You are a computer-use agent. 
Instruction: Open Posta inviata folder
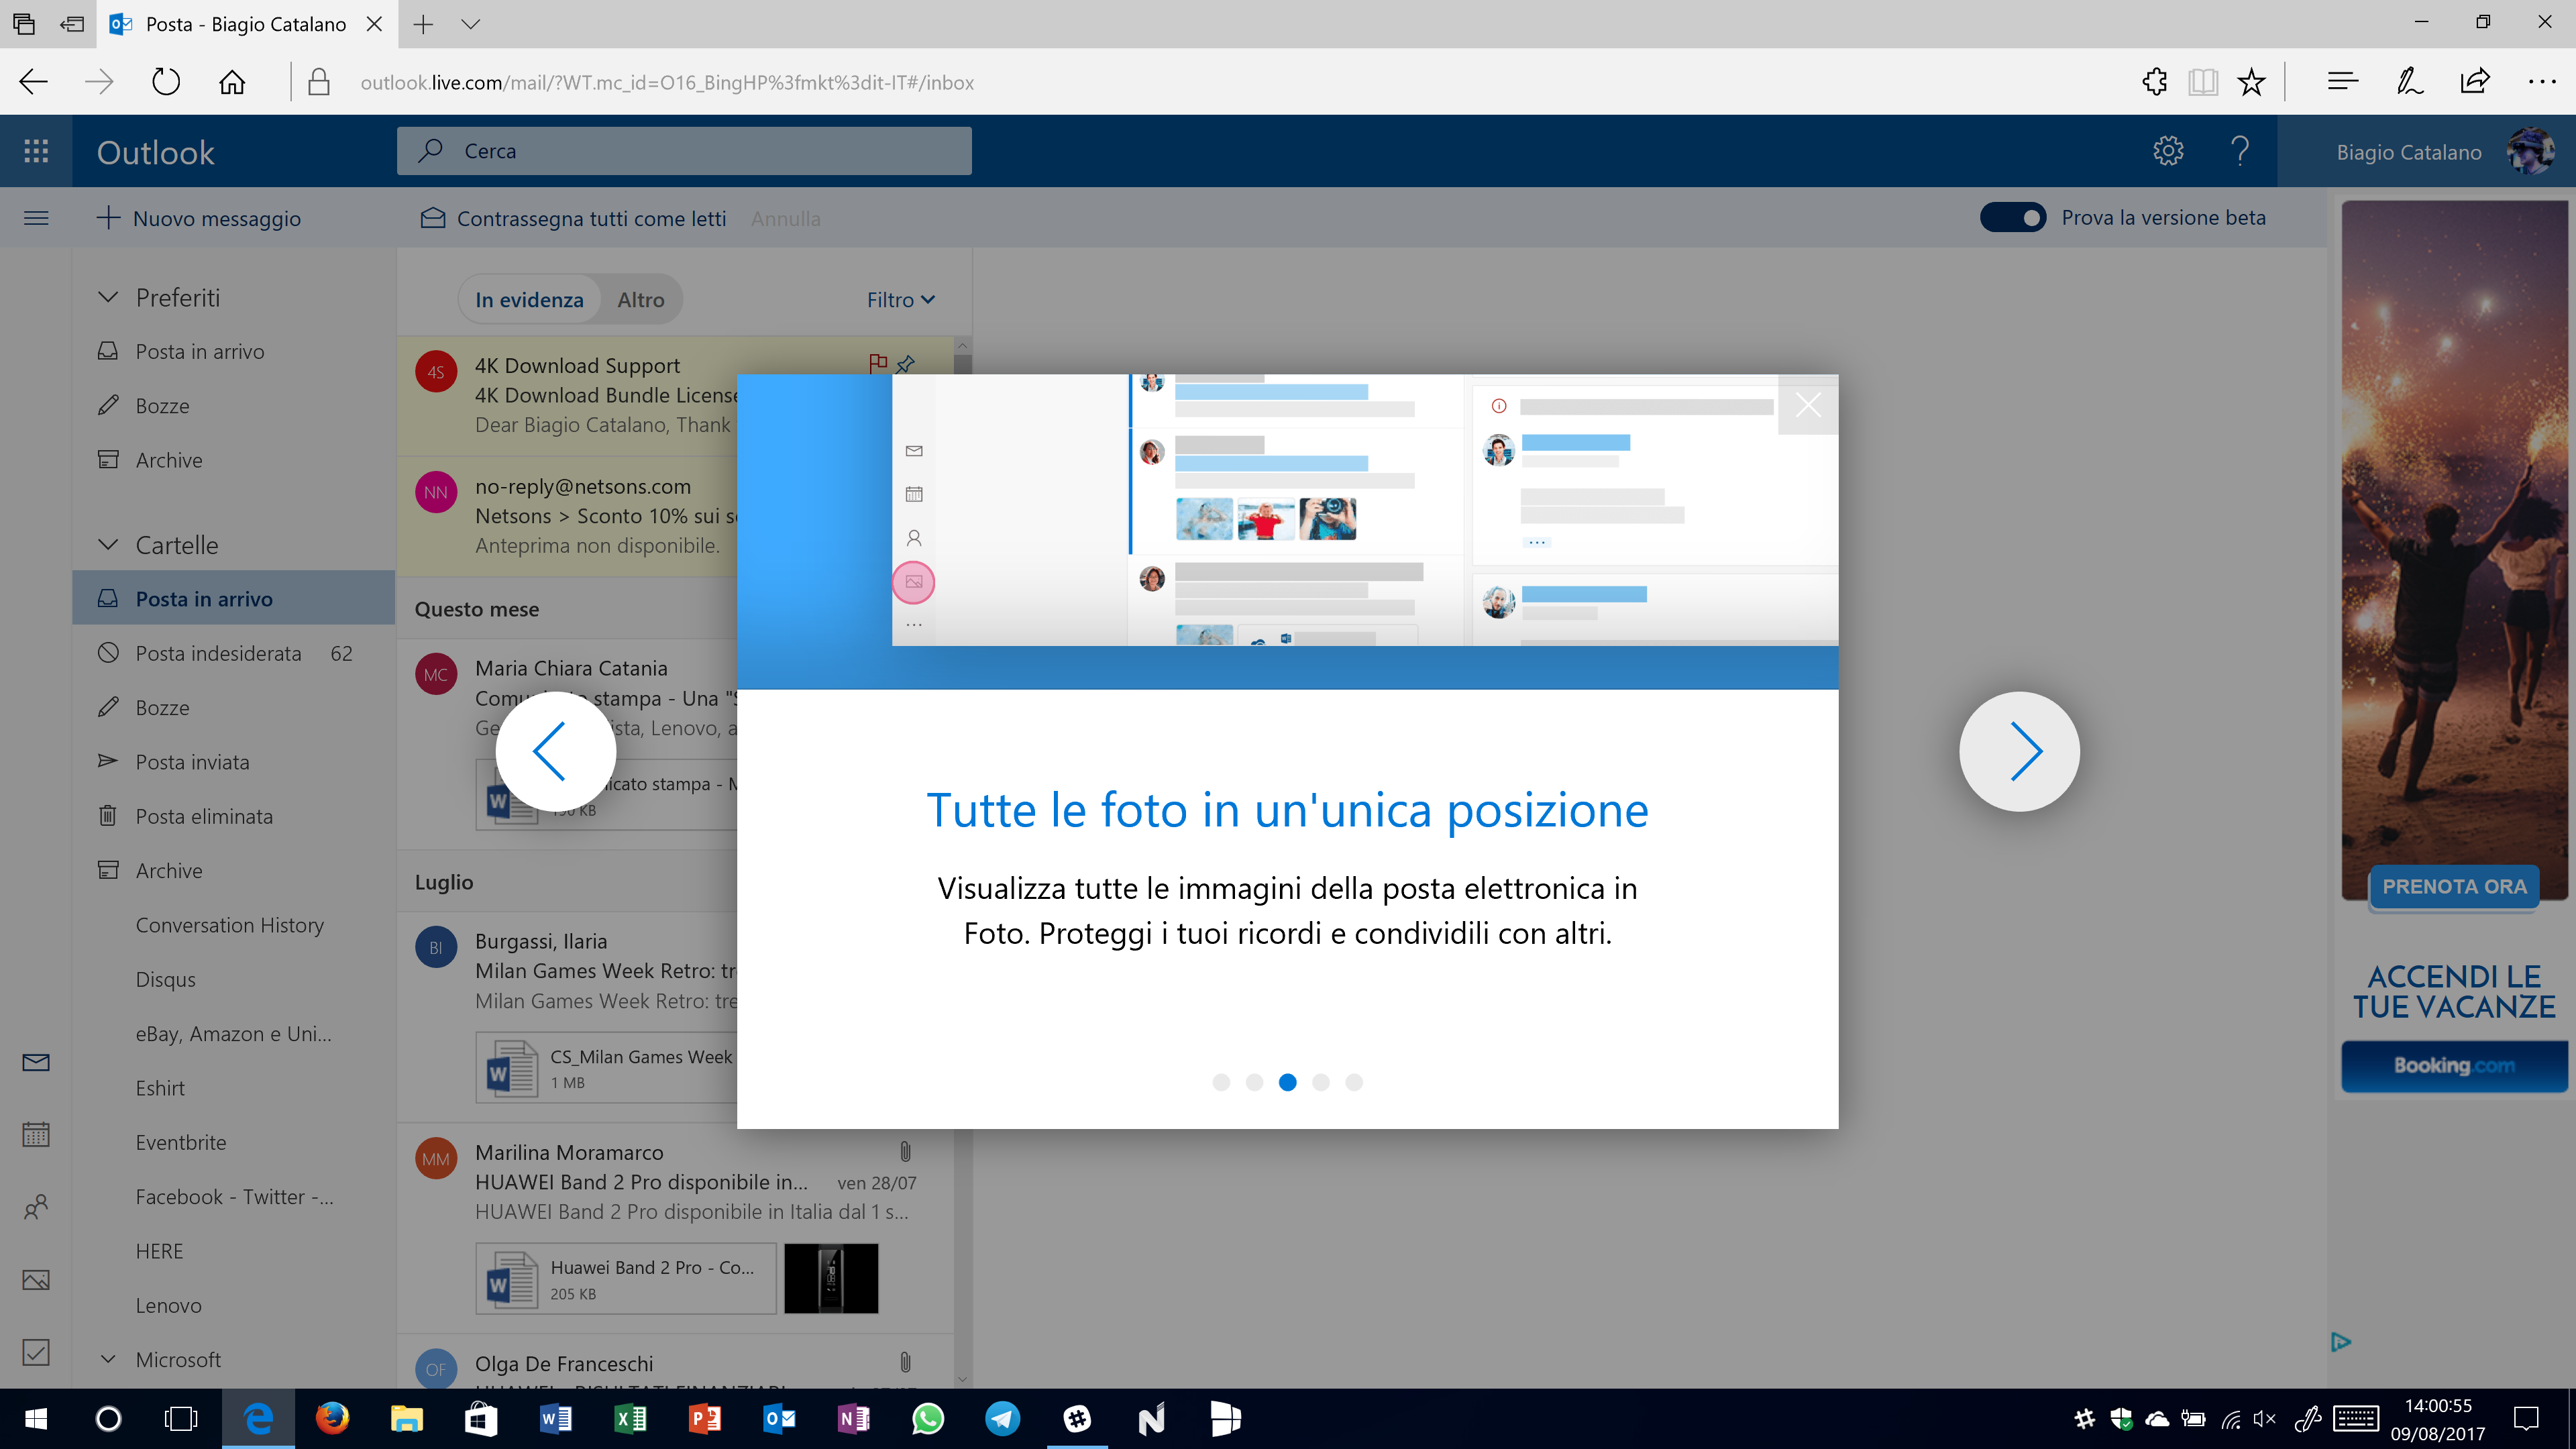click(x=234, y=762)
